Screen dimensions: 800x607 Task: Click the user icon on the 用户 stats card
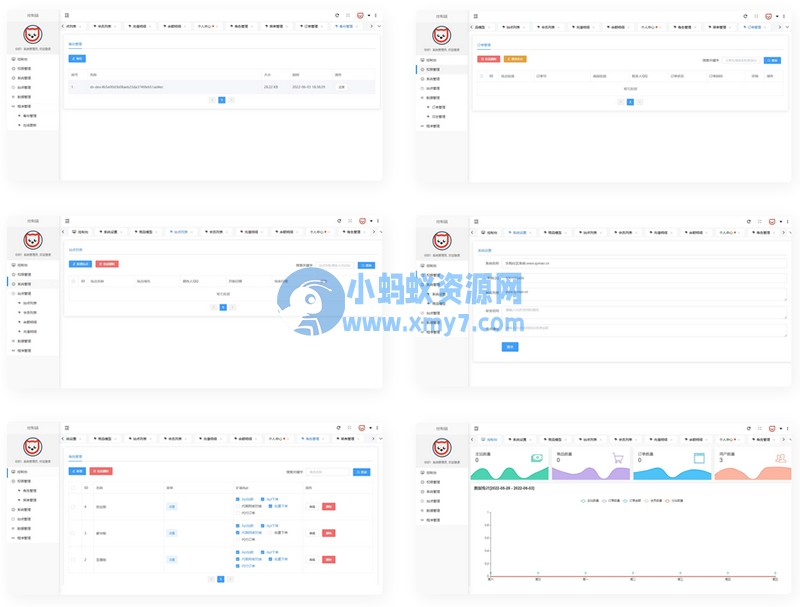781,456
